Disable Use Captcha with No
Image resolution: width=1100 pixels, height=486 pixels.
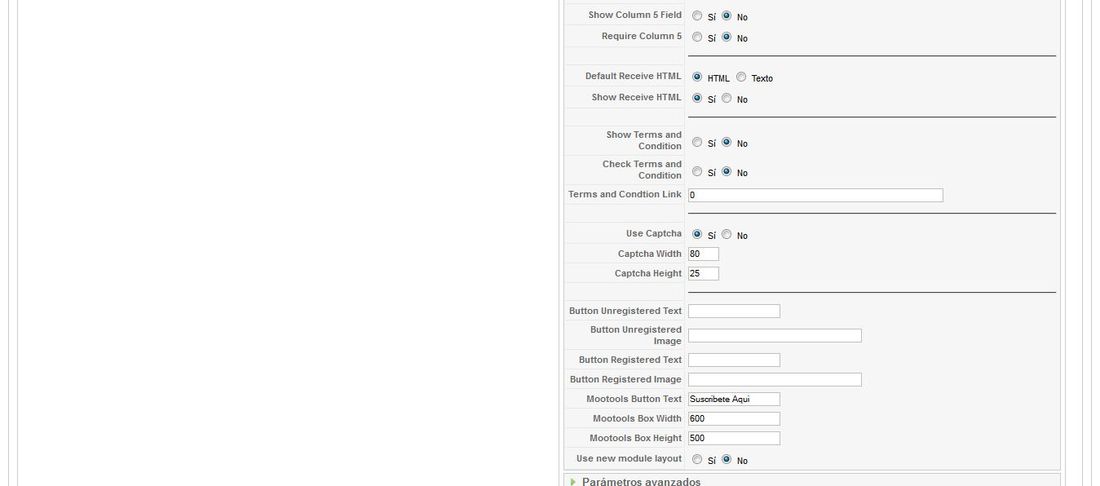tap(726, 234)
